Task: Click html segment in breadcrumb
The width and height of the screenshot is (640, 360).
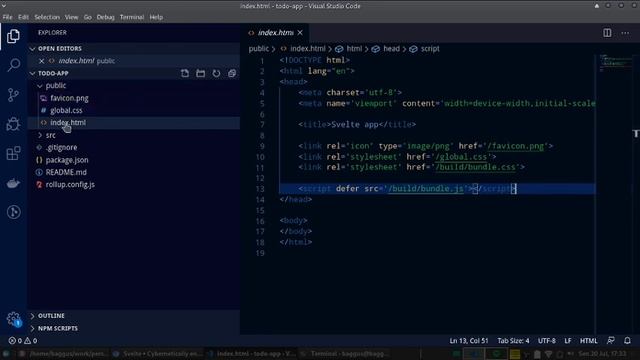Action: (x=354, y=49)
